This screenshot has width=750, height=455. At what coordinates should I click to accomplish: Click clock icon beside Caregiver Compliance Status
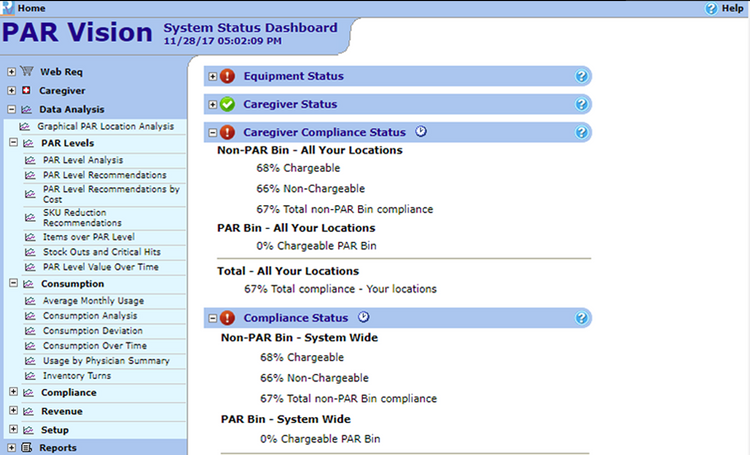pos(420,131)
